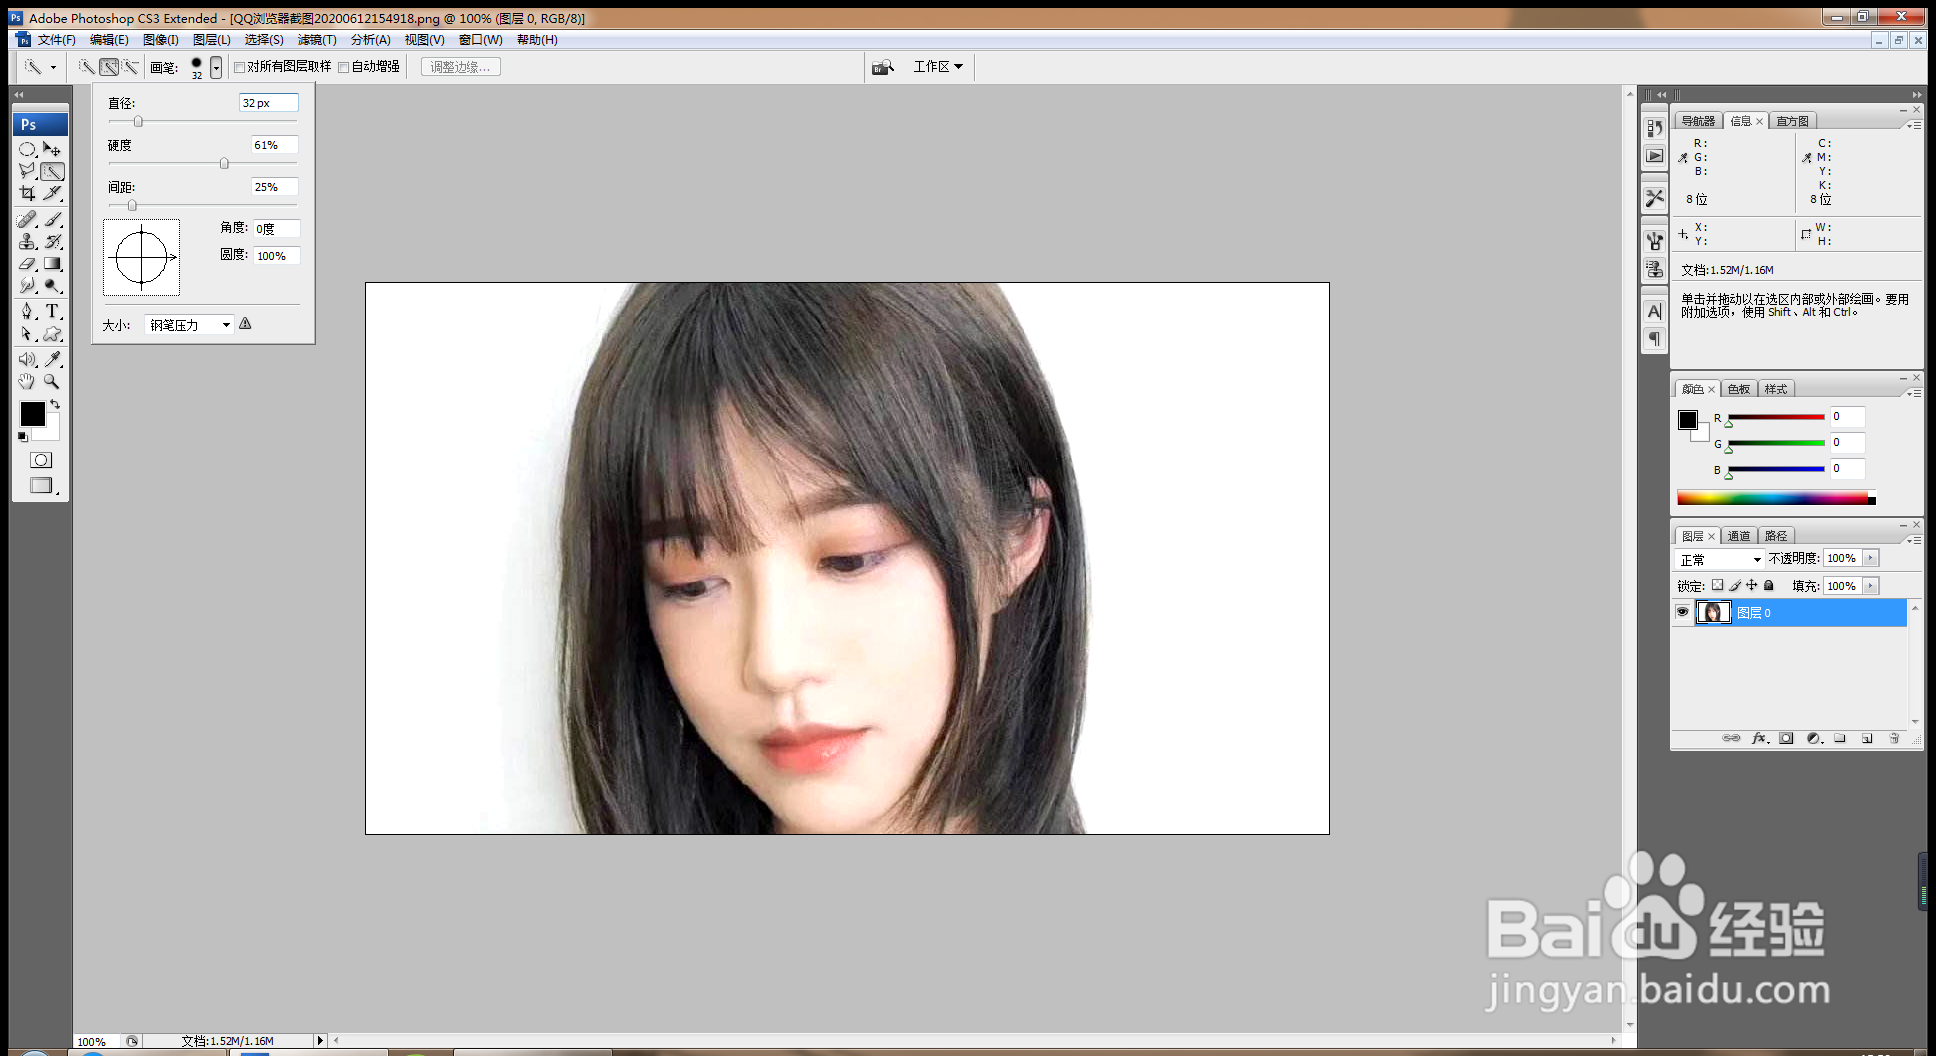Screen dimensions: 1936x1056
Task: Switch to the 直方图 tab
Action: pos(1792,121)
